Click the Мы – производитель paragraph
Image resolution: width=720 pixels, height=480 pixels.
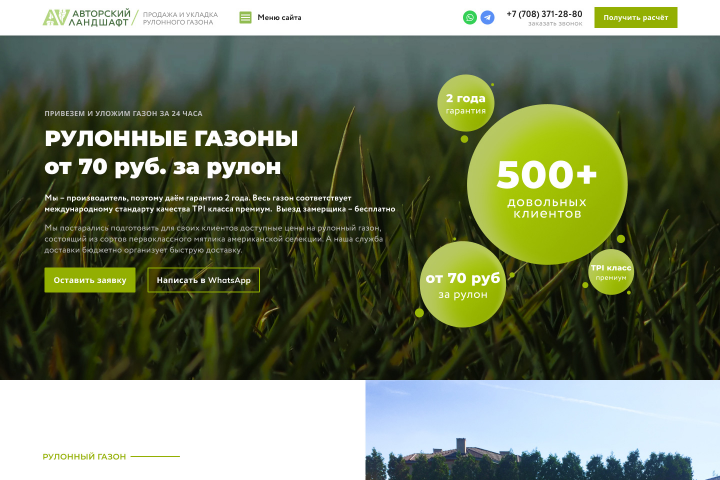220,203
